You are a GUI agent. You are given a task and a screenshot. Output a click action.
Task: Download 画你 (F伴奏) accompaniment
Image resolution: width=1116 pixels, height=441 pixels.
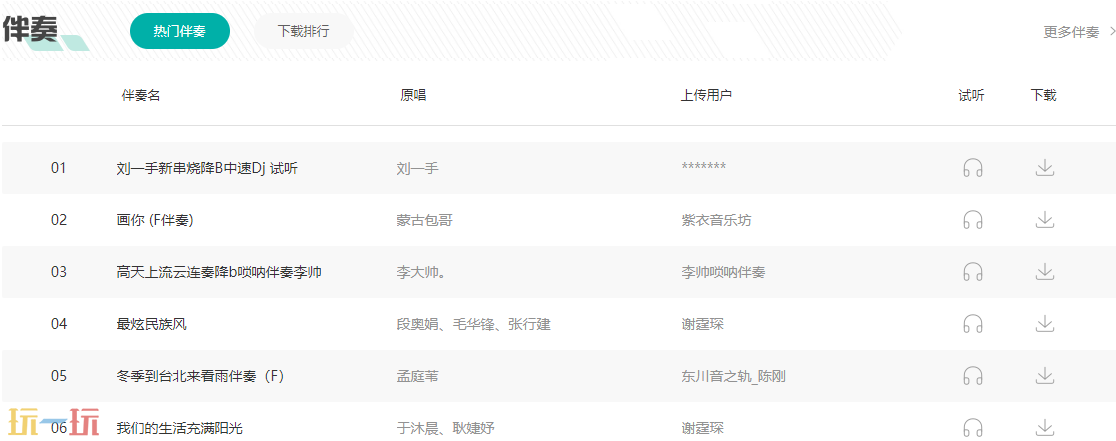pyautogui.click(x=1044, y=220)
